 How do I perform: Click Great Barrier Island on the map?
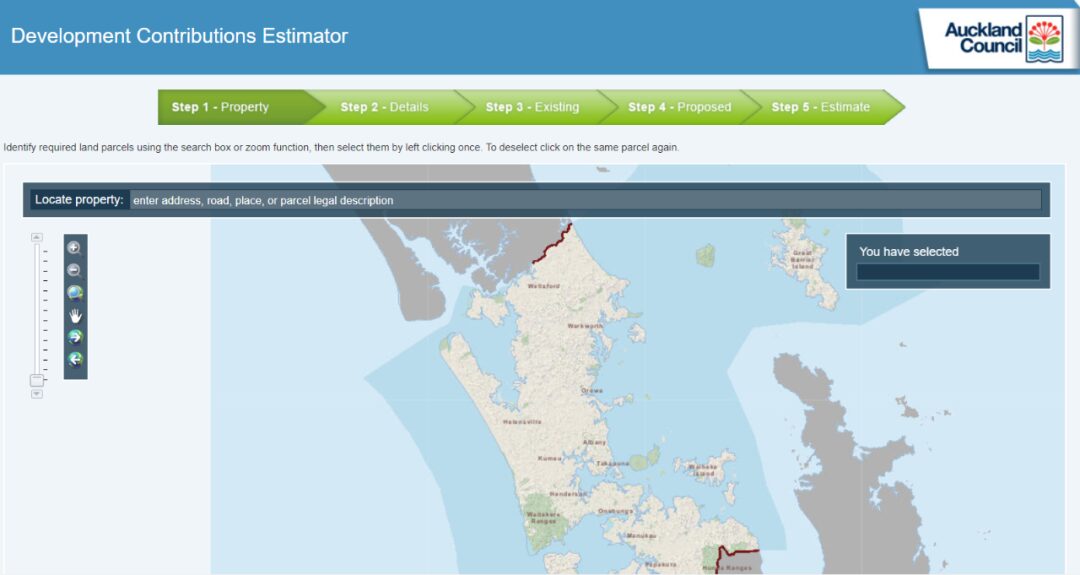tap(805, 262)
